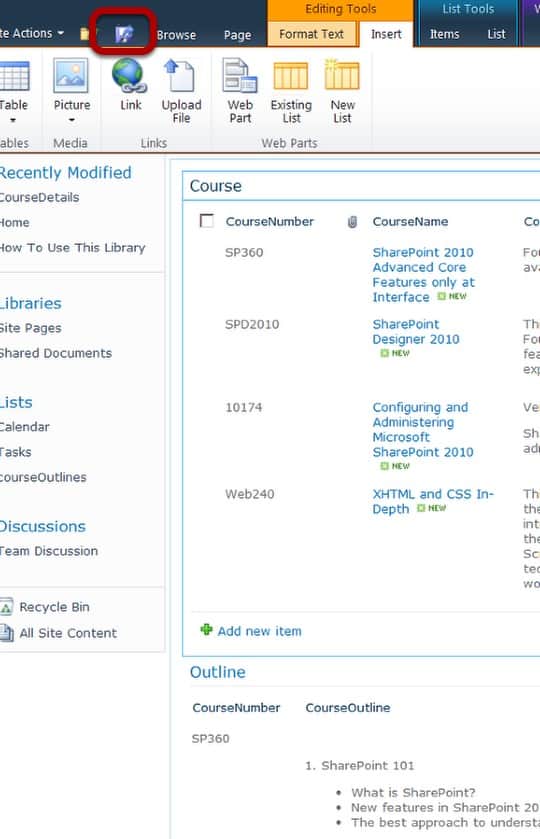
Task: Switch to the Page tab
Action: (x=237, y=35)
